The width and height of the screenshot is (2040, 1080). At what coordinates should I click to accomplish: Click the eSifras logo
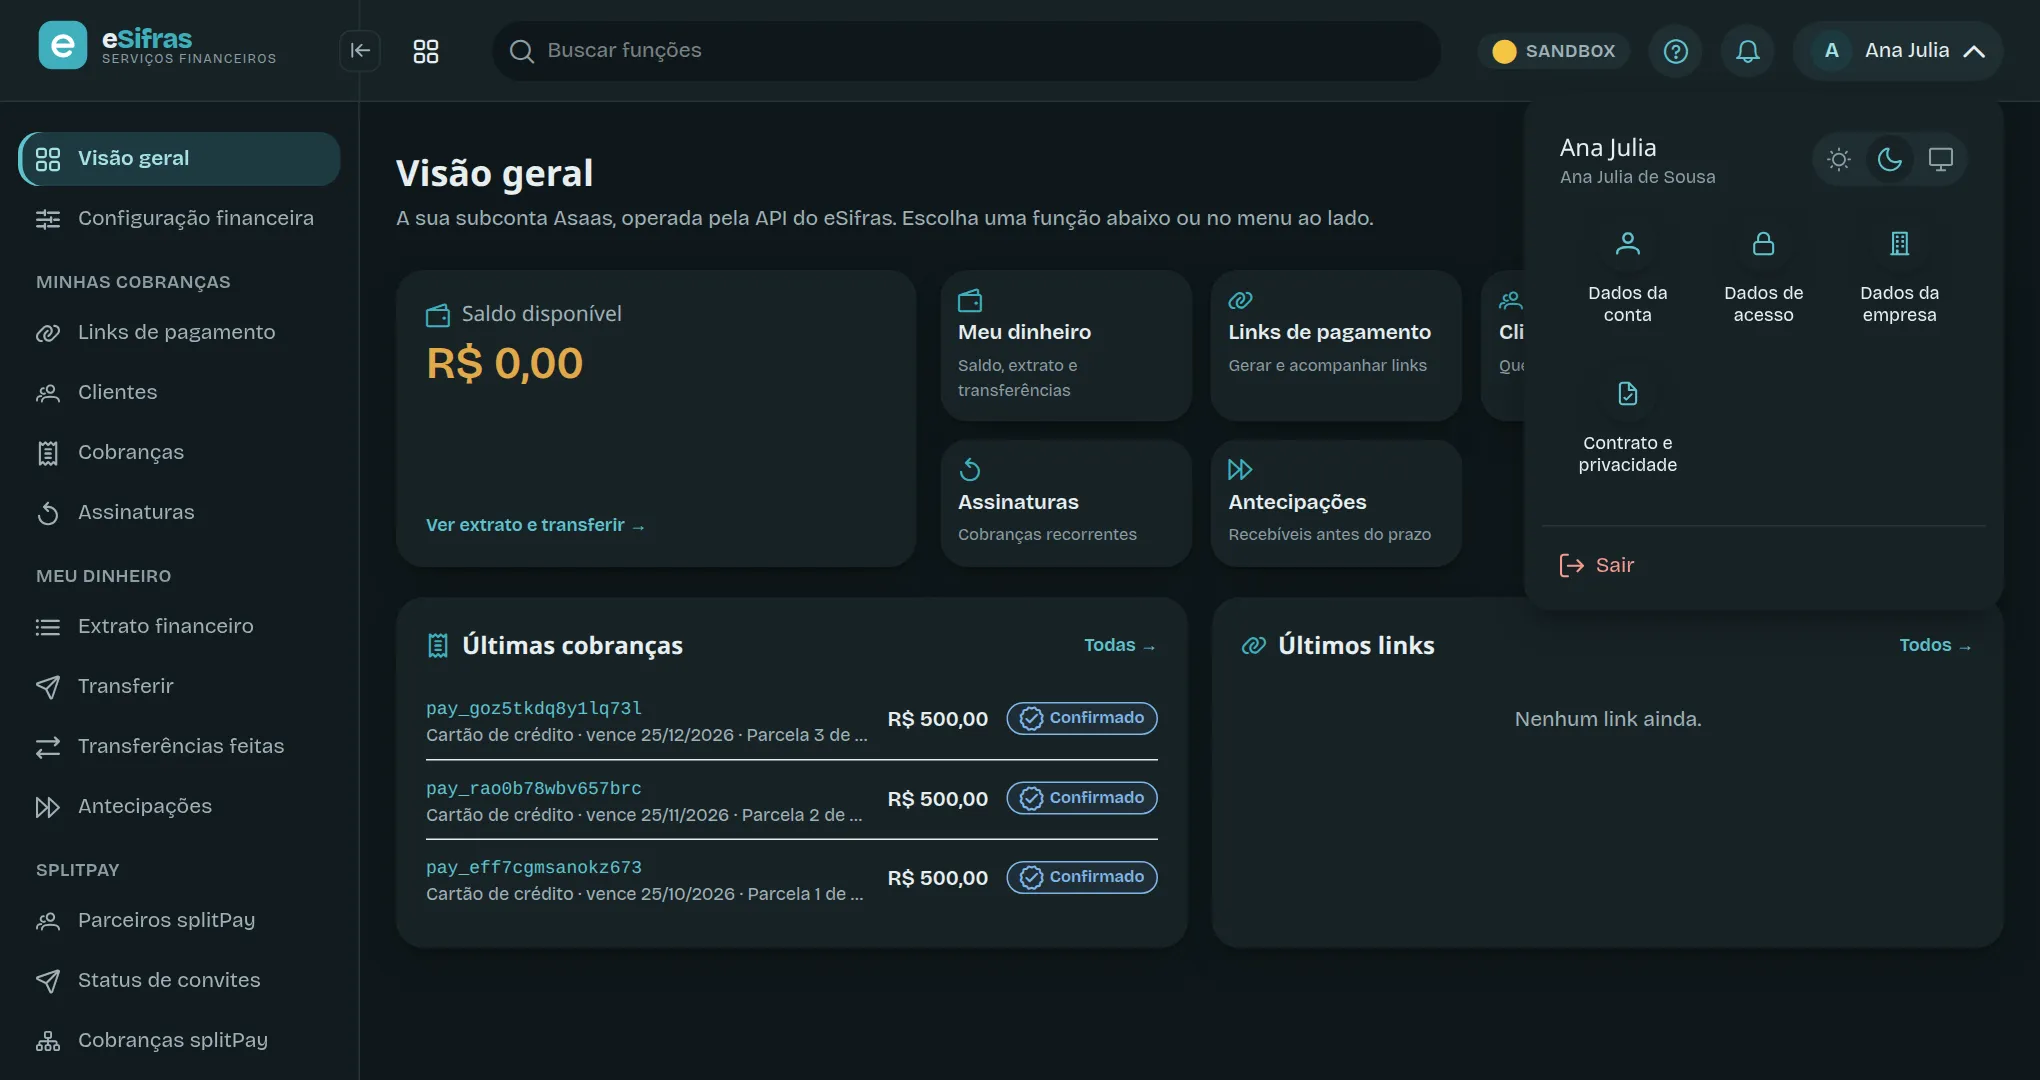coord(158,45)
